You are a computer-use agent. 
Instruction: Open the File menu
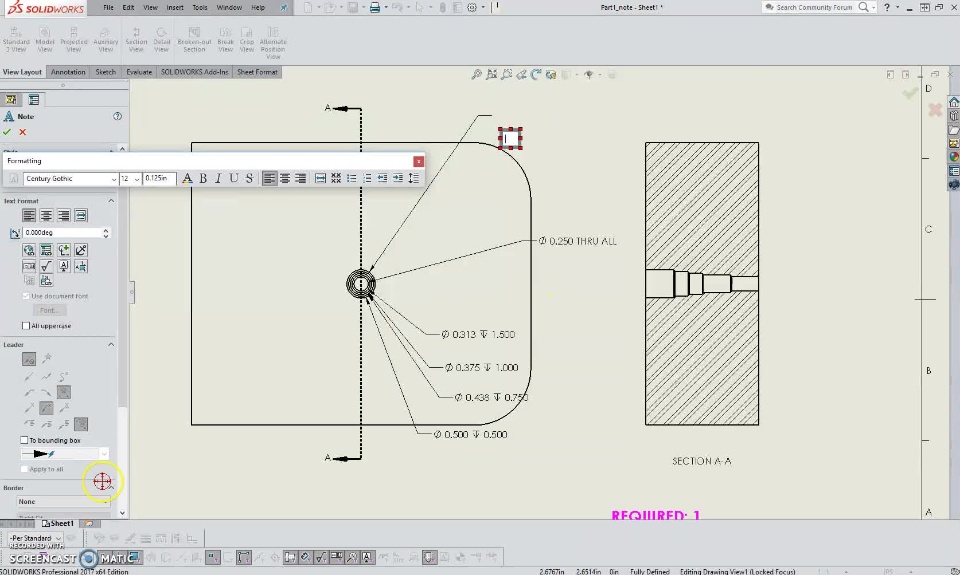click(108, 7)
